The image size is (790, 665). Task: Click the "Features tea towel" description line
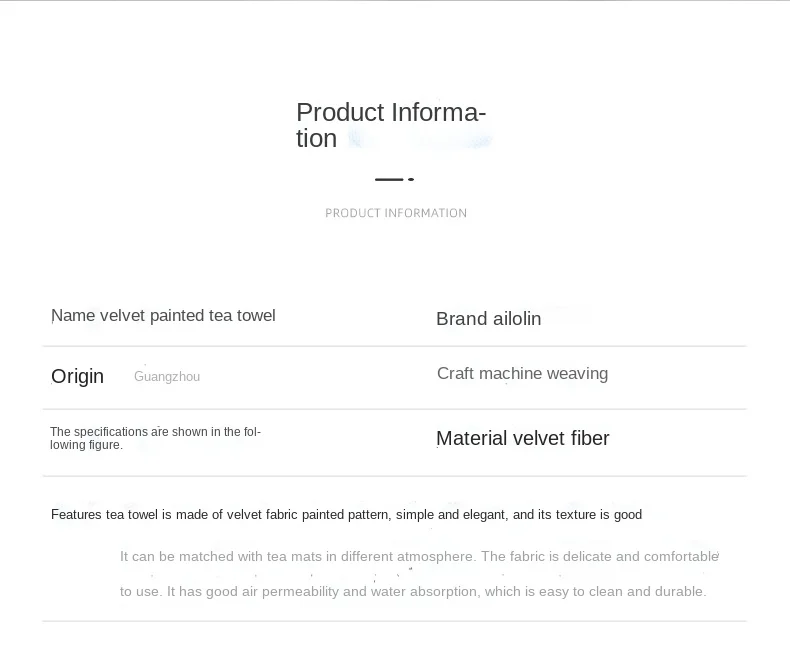pos(346,515)
